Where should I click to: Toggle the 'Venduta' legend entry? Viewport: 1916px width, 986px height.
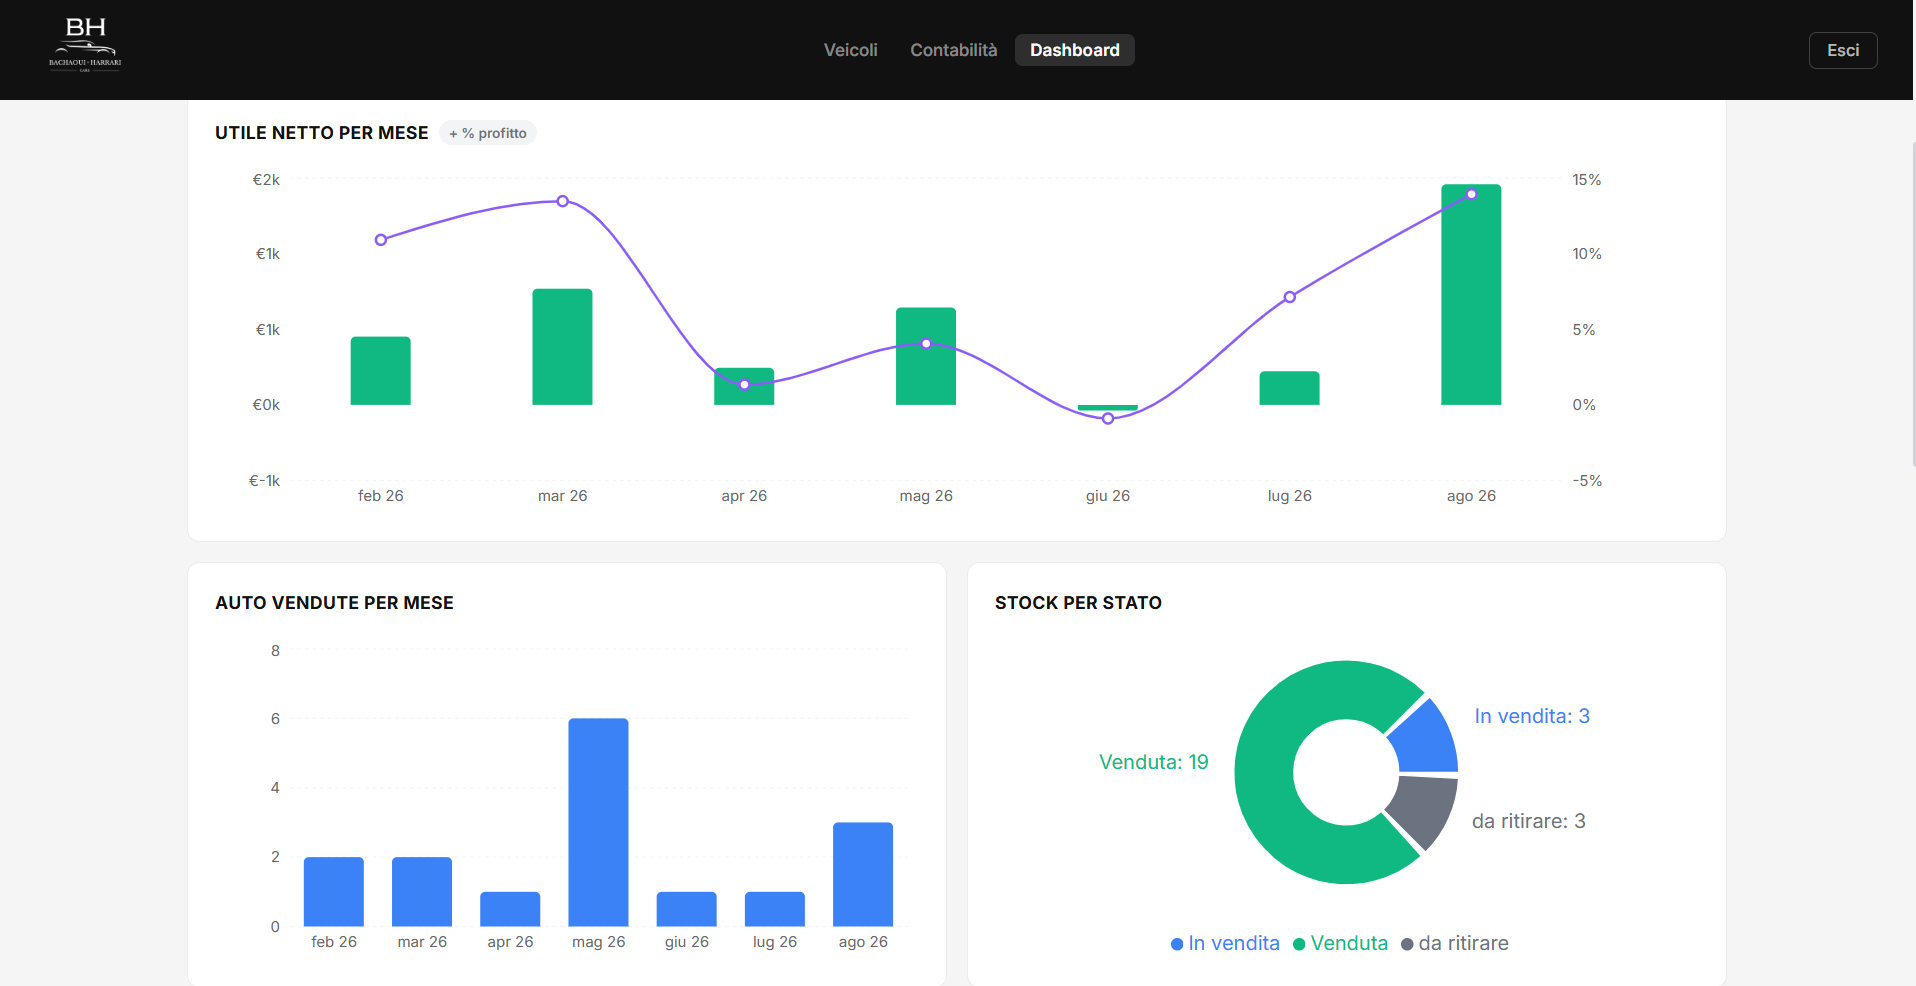pyautogui.click(x=1340, y=943)
